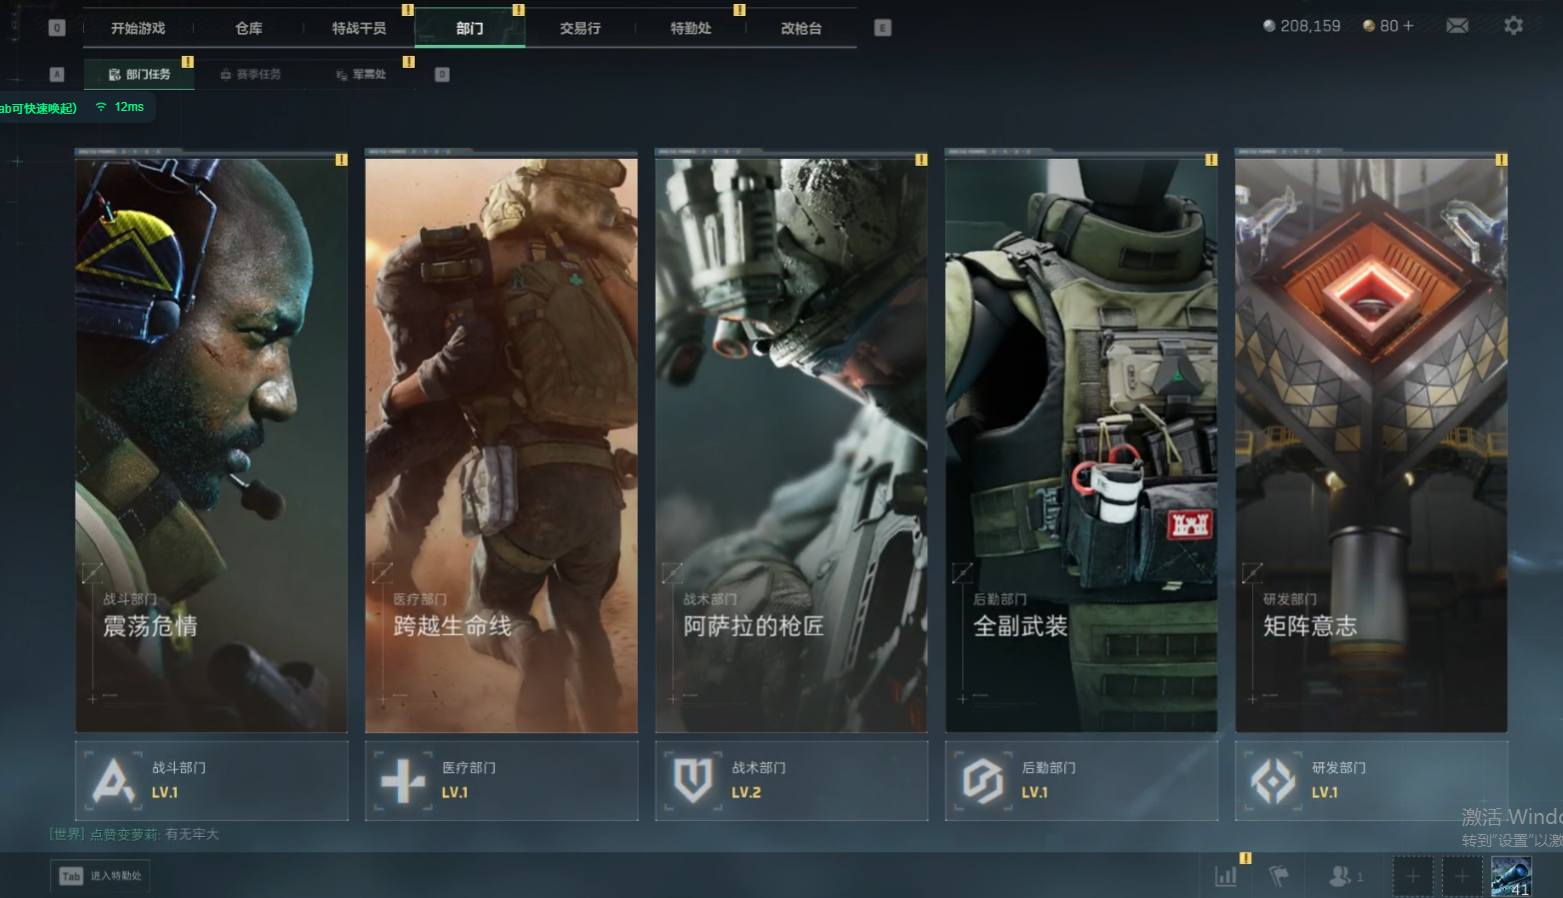Click the 战术部门 shield emblem icon
This screenshot has height=898, width=1563.
(693, 781)
